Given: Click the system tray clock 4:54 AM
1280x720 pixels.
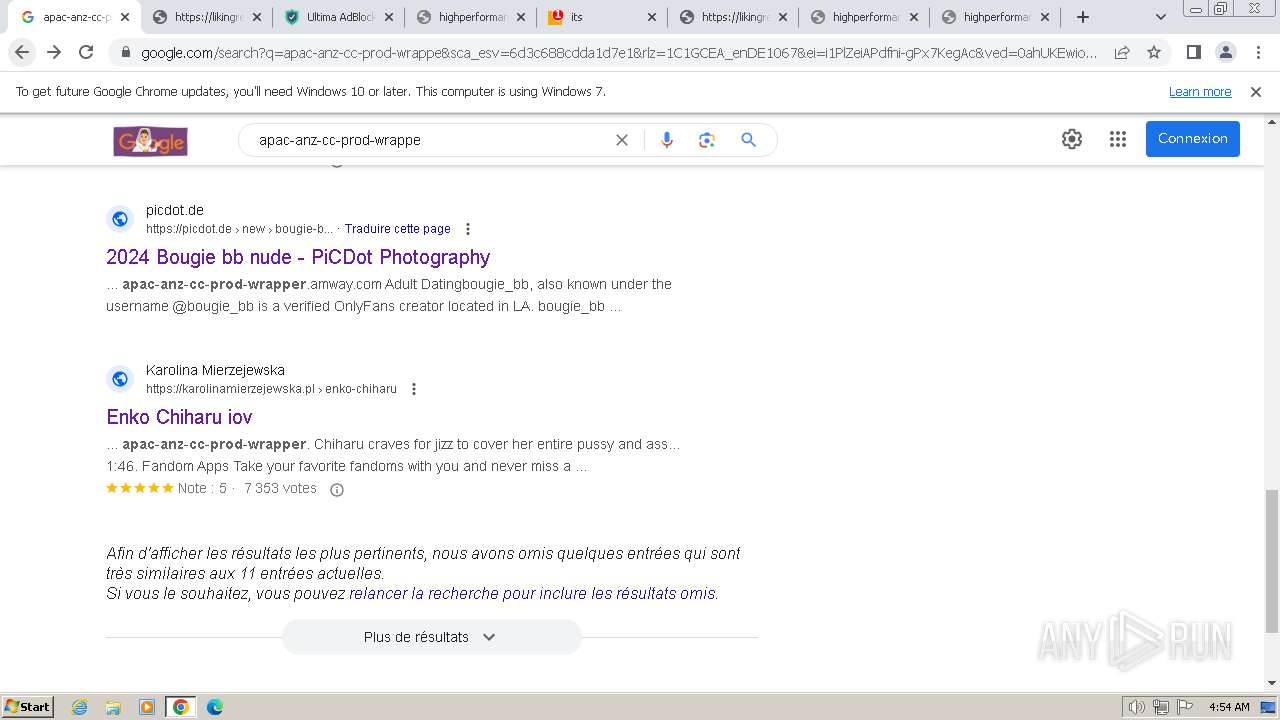Looking at the screenshot, I should tap(1229, 707).
